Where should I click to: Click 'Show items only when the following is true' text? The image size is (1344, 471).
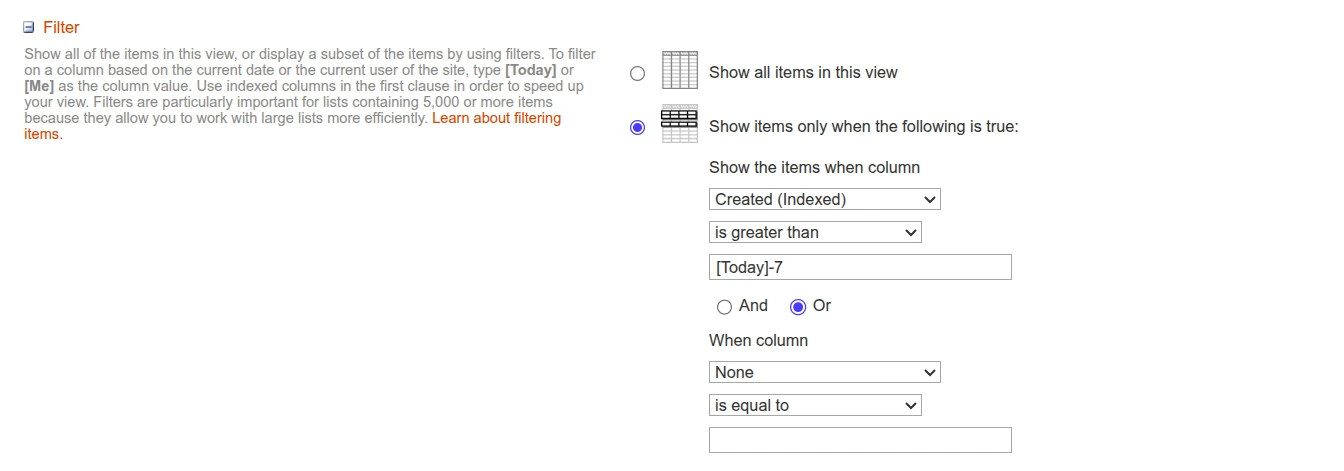[x=863, y=127]
